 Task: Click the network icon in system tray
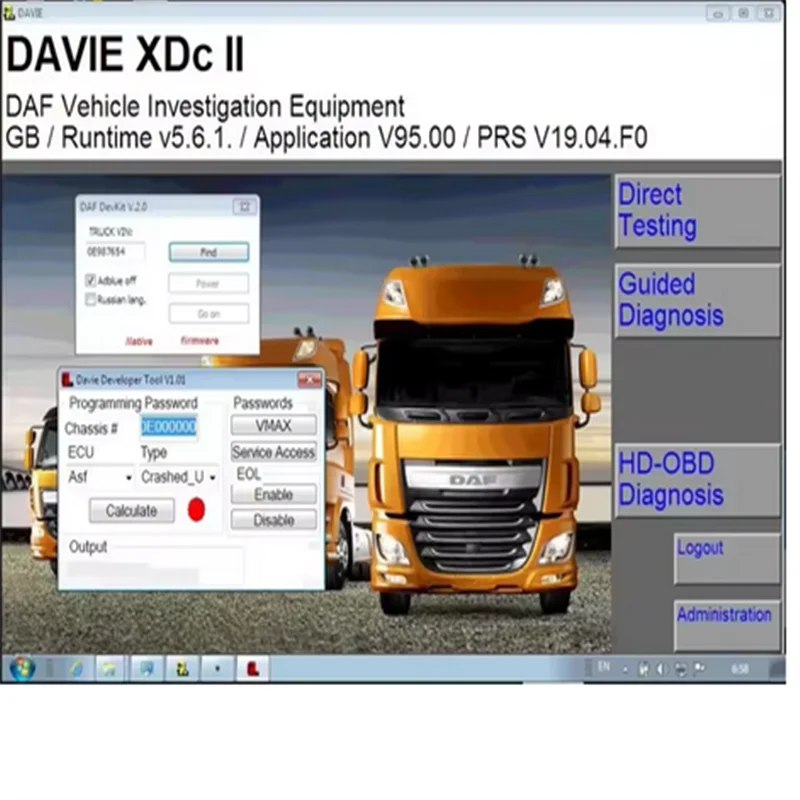[x=680, y=668]
